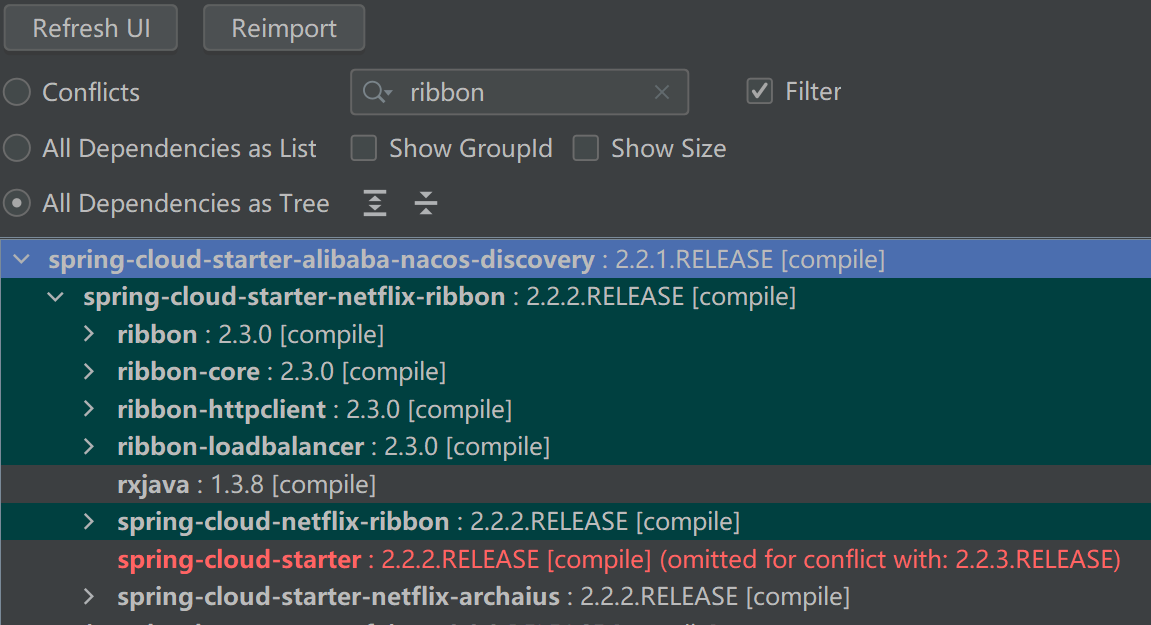Click the Refresh UI button

91,28
